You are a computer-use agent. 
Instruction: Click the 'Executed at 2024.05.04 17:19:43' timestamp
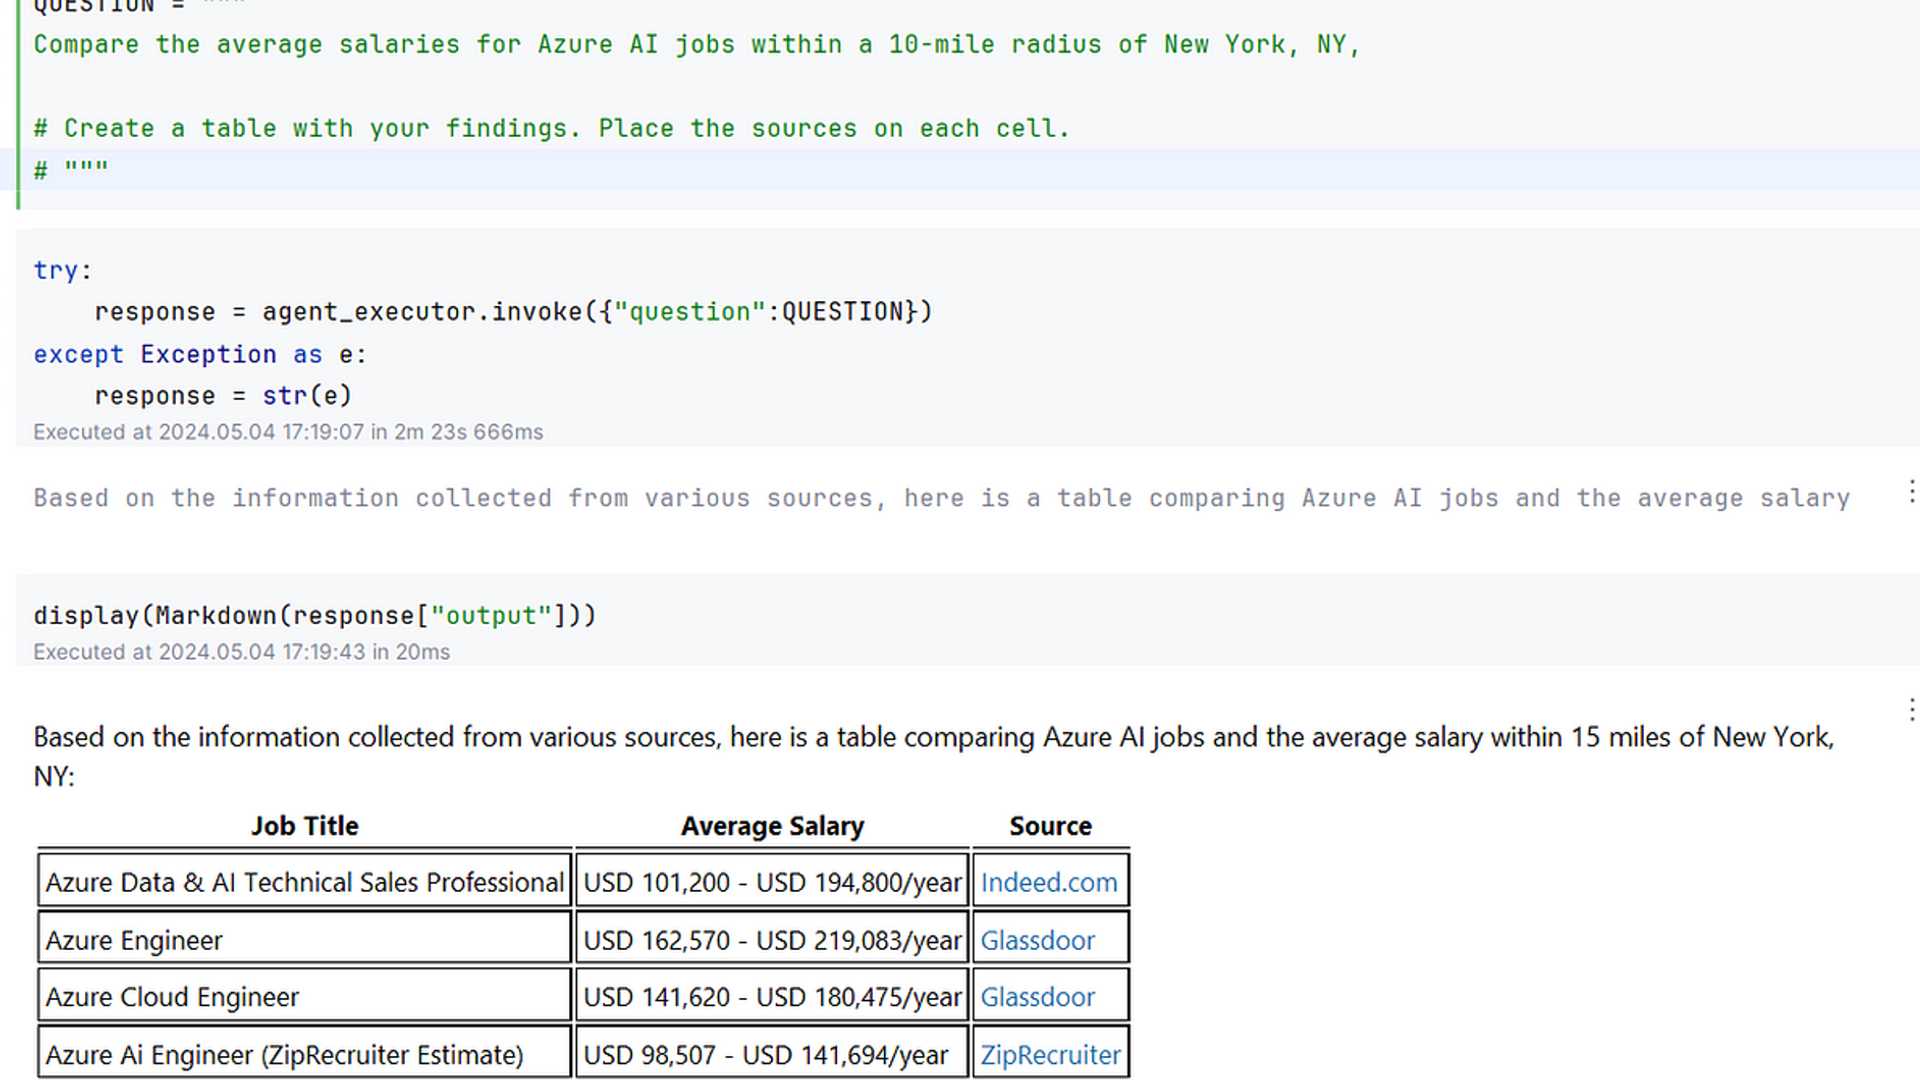(x=241, y=651)
